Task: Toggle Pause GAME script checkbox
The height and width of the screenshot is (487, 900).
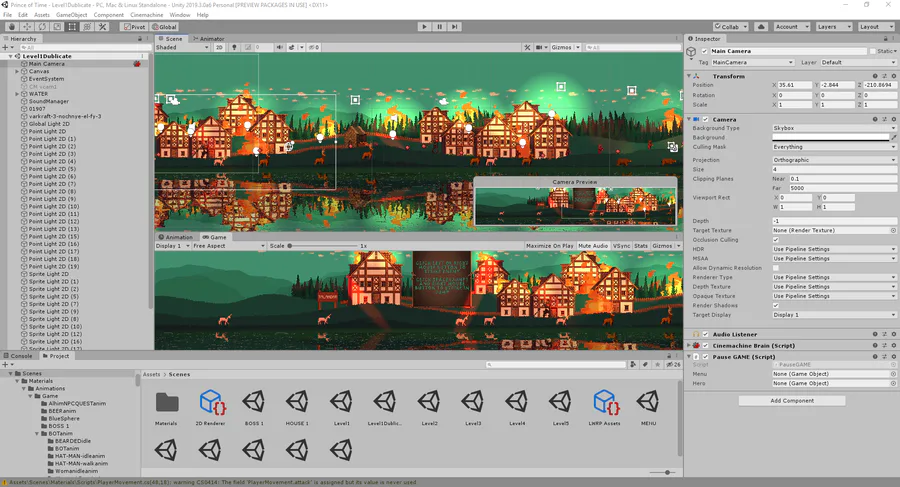Action: [705, 357]
